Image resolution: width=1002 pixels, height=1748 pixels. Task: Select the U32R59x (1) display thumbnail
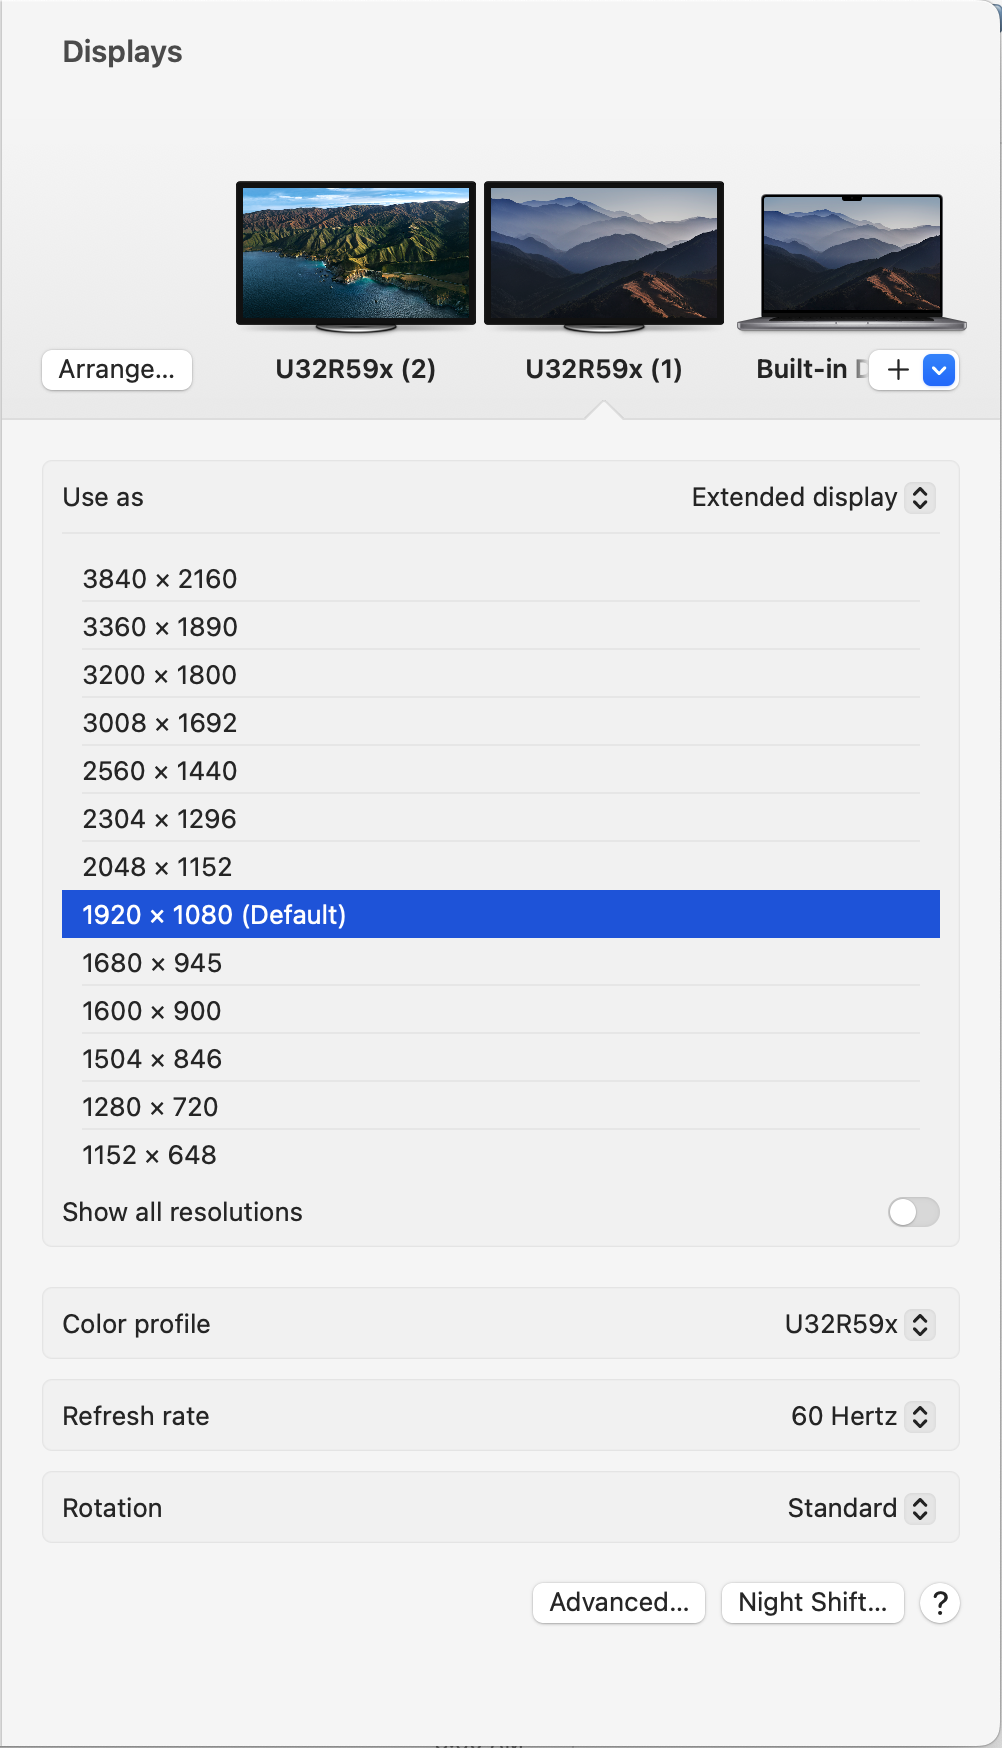click(603, 254)
